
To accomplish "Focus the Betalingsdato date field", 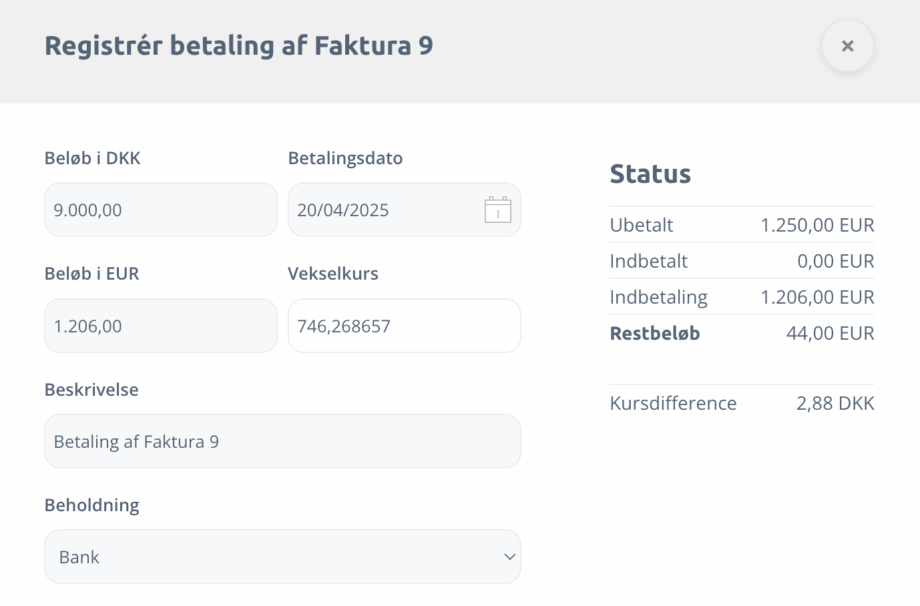I will [385, 210].
